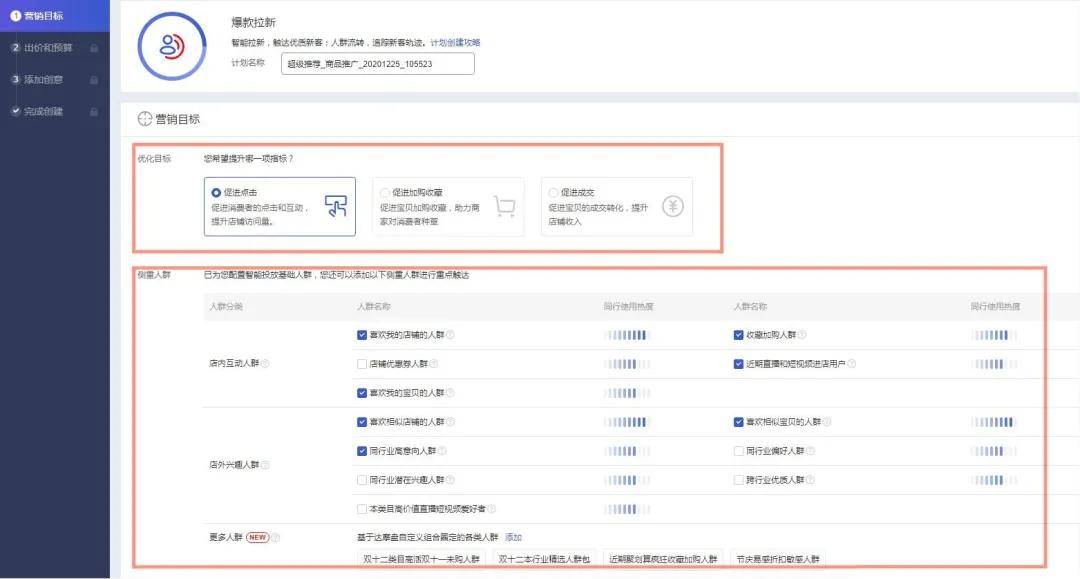Click the 爆款拉新 circular people icon

pos(171,45)
